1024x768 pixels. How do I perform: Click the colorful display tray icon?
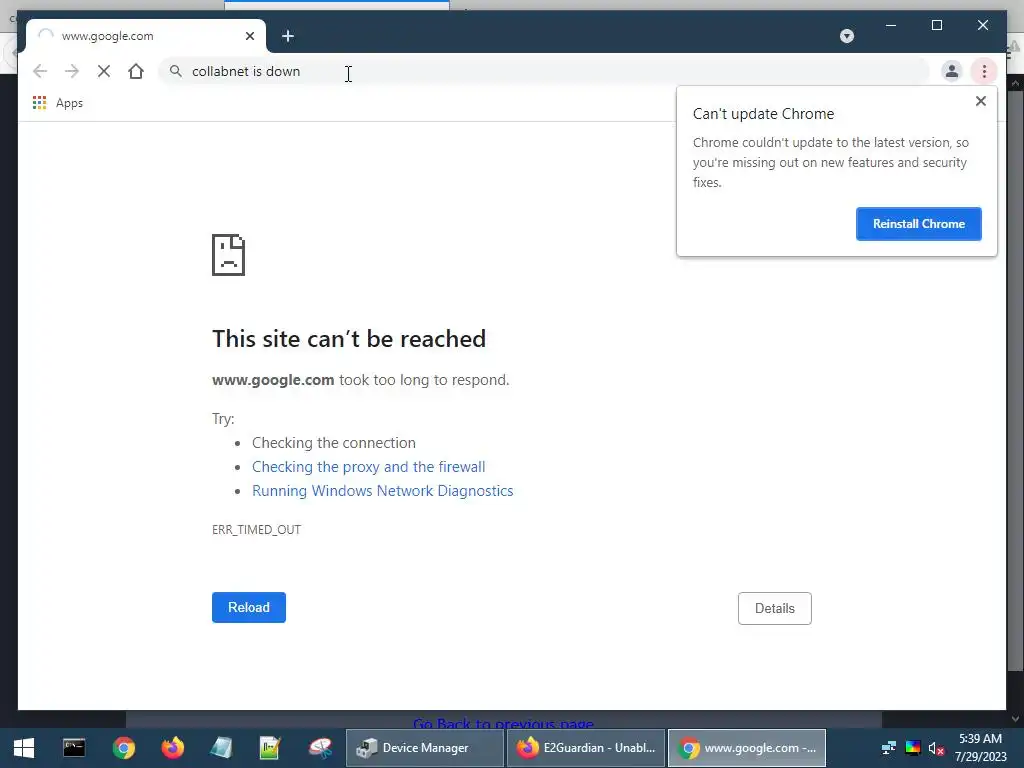913,748
